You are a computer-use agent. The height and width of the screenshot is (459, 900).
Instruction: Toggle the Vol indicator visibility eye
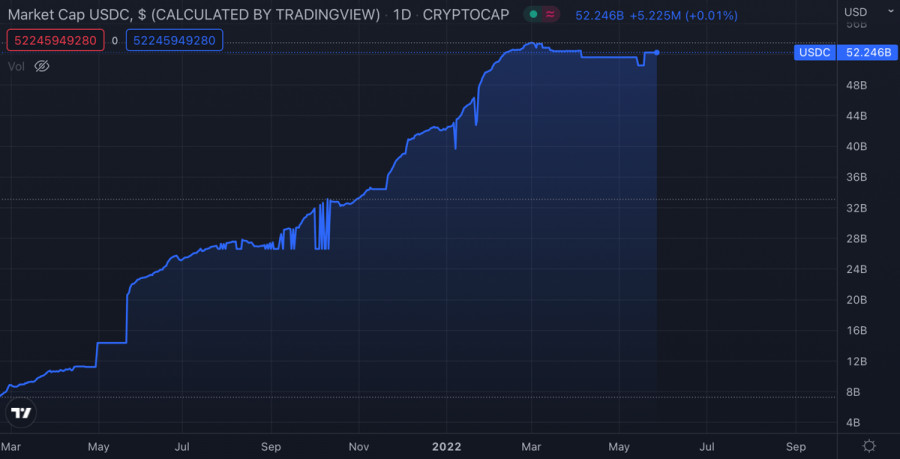click(x=42, y=67)
